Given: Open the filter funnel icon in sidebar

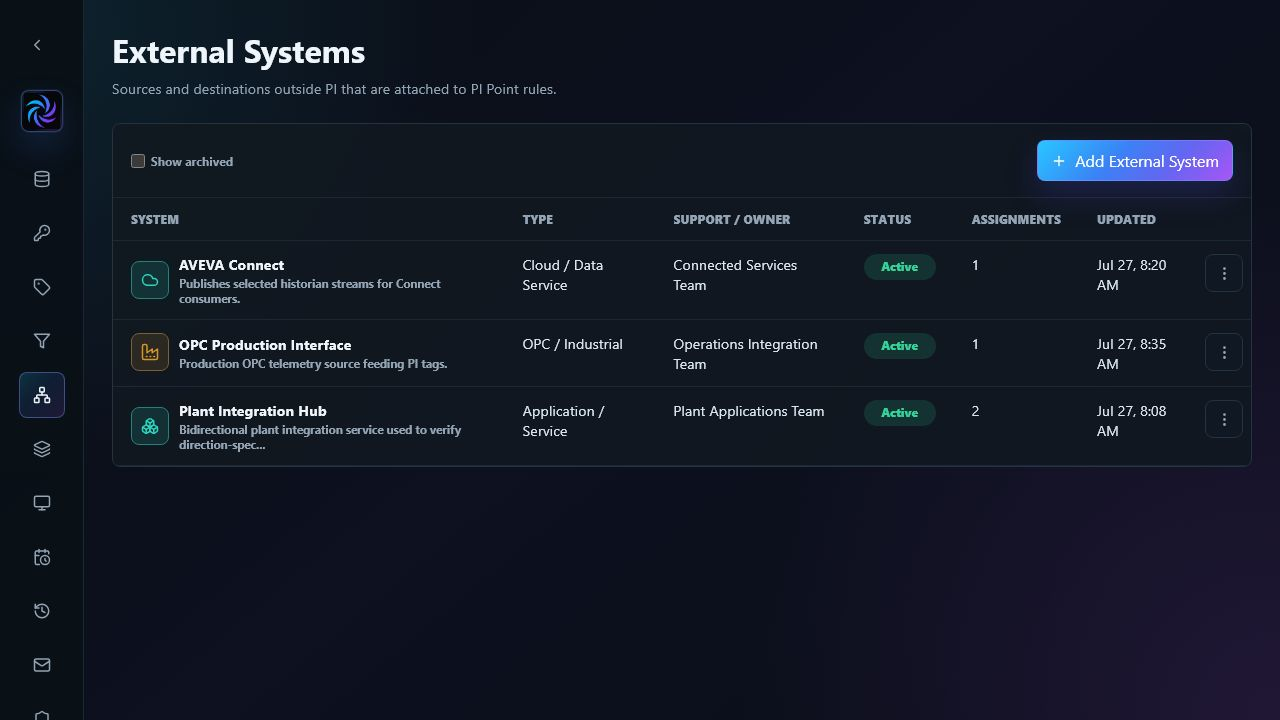Looking at the screenshot, I should [x=42, y=341].
